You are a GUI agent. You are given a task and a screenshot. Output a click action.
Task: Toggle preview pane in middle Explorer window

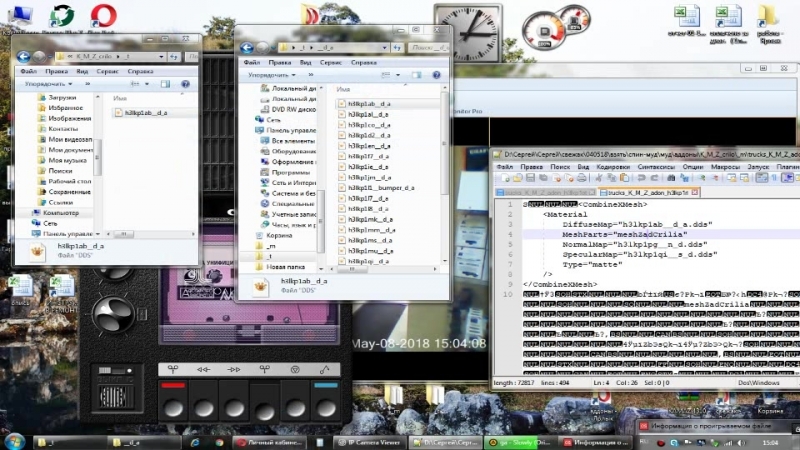click(417, 75)
